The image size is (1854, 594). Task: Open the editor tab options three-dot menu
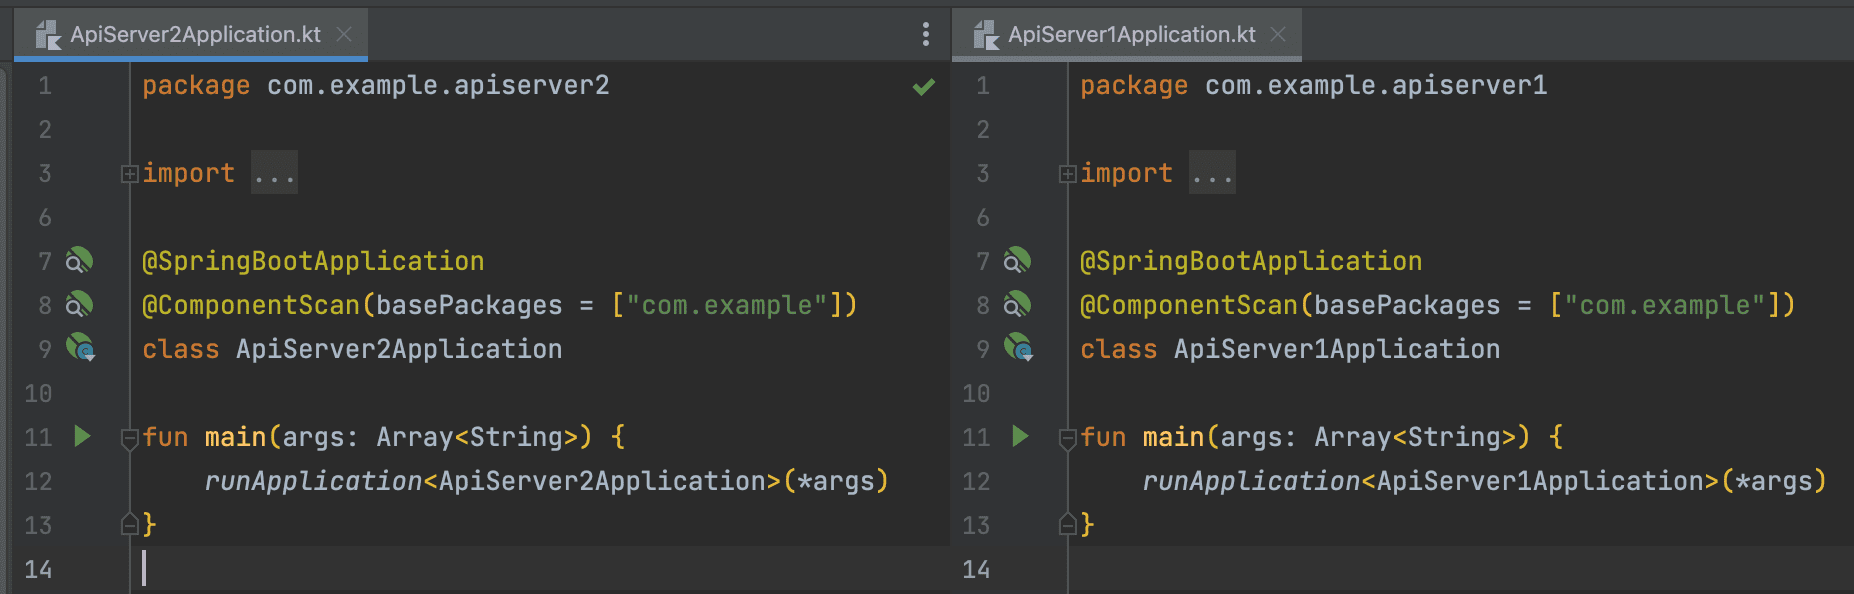point(926,35)
